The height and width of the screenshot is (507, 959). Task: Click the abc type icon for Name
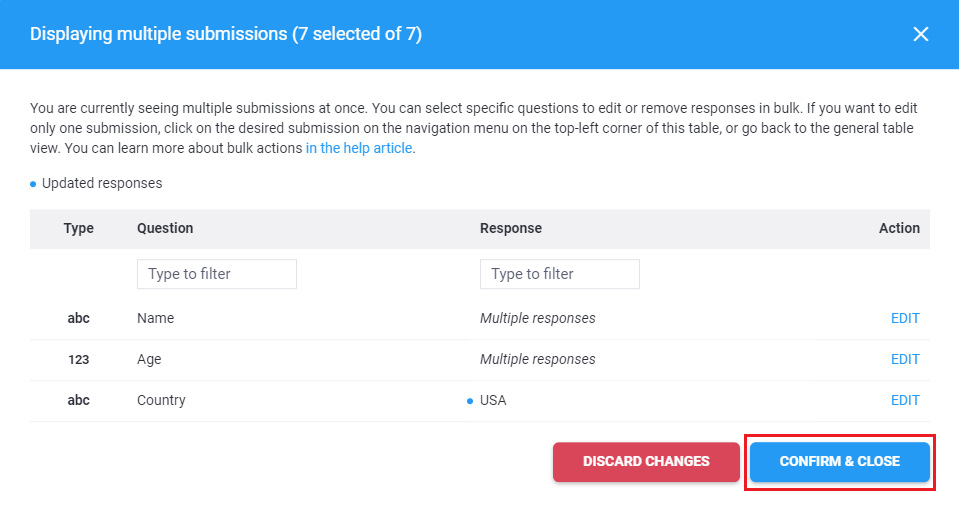pyautogui.click(x=78, y=318)
